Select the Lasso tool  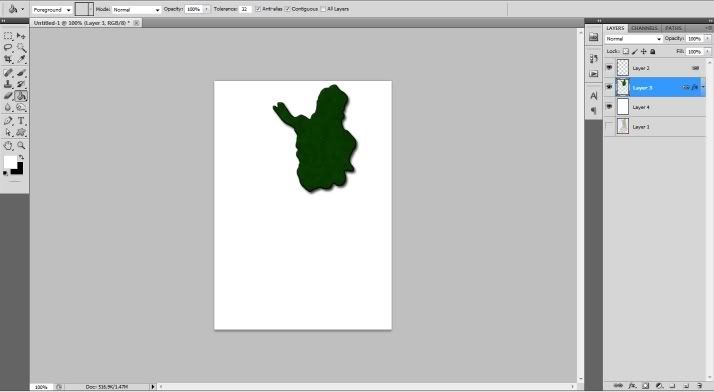8,47
